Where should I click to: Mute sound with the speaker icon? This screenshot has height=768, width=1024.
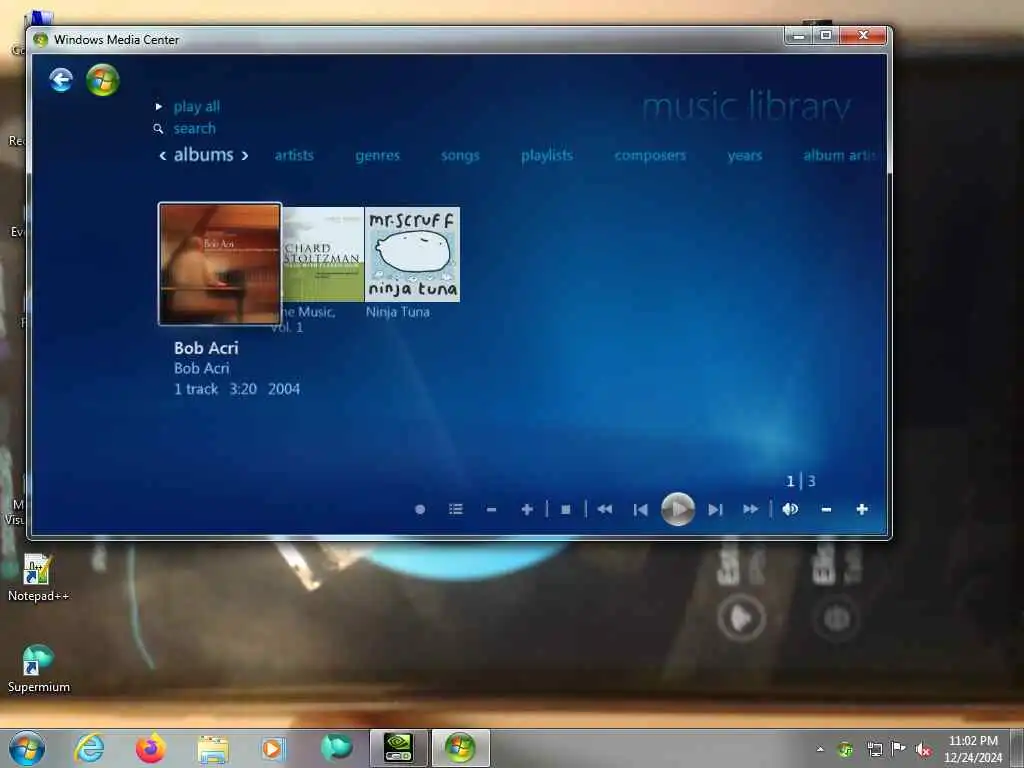[x=790, y=509]
